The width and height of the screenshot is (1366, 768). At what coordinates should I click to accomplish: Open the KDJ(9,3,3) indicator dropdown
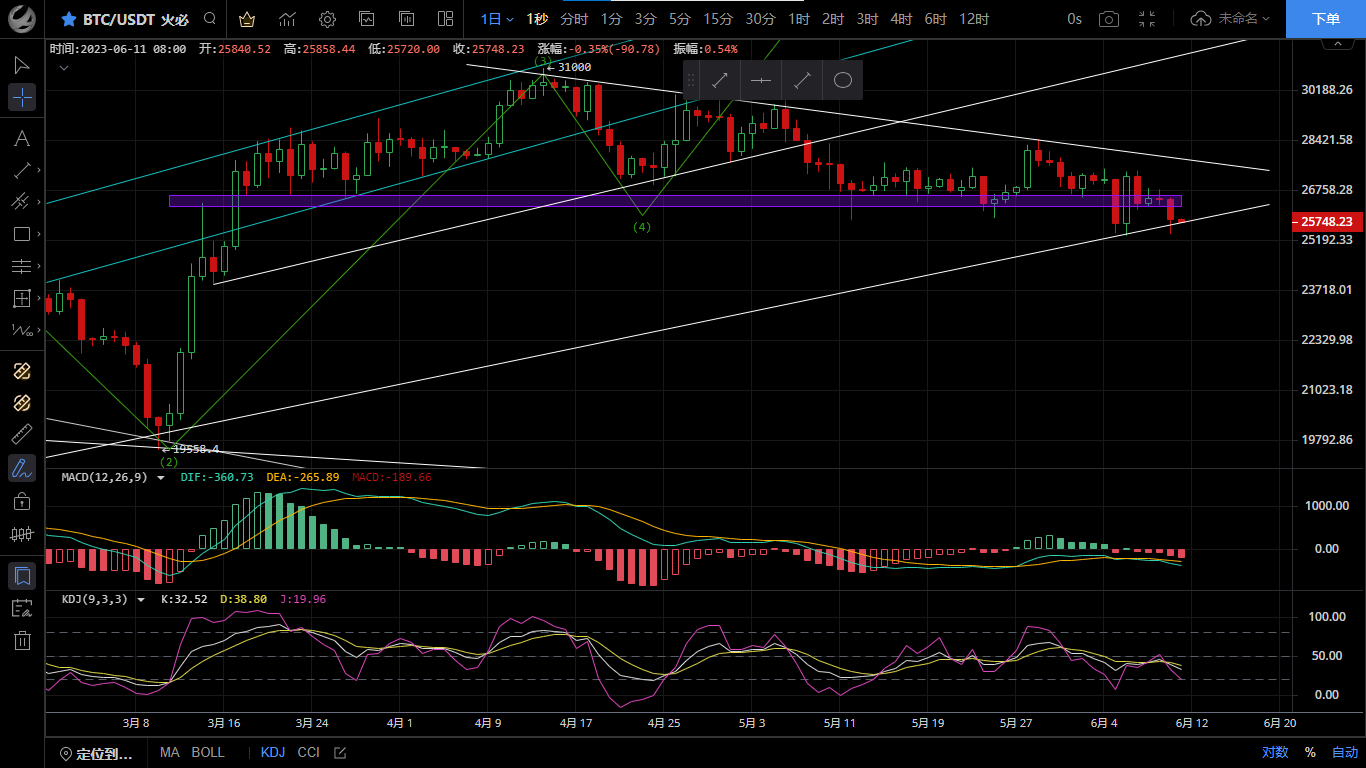tap(140, 599)
